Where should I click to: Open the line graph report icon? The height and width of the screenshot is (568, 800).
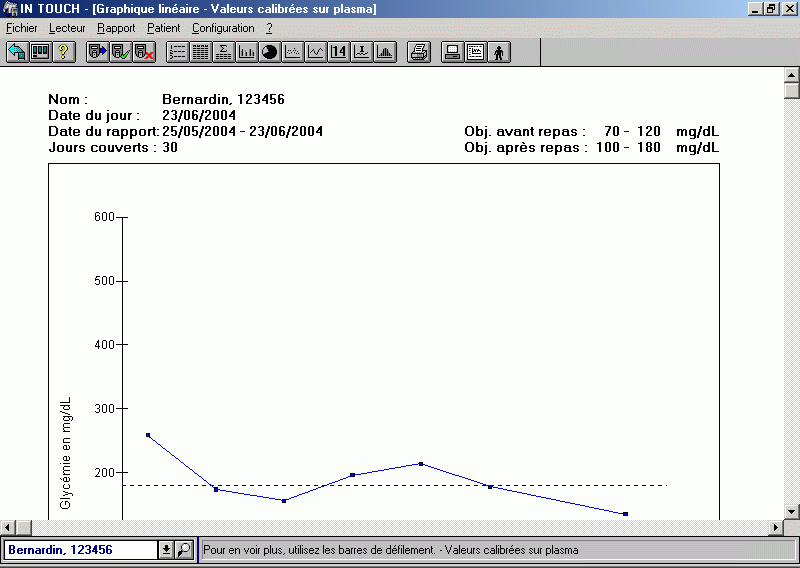point(316,52)
